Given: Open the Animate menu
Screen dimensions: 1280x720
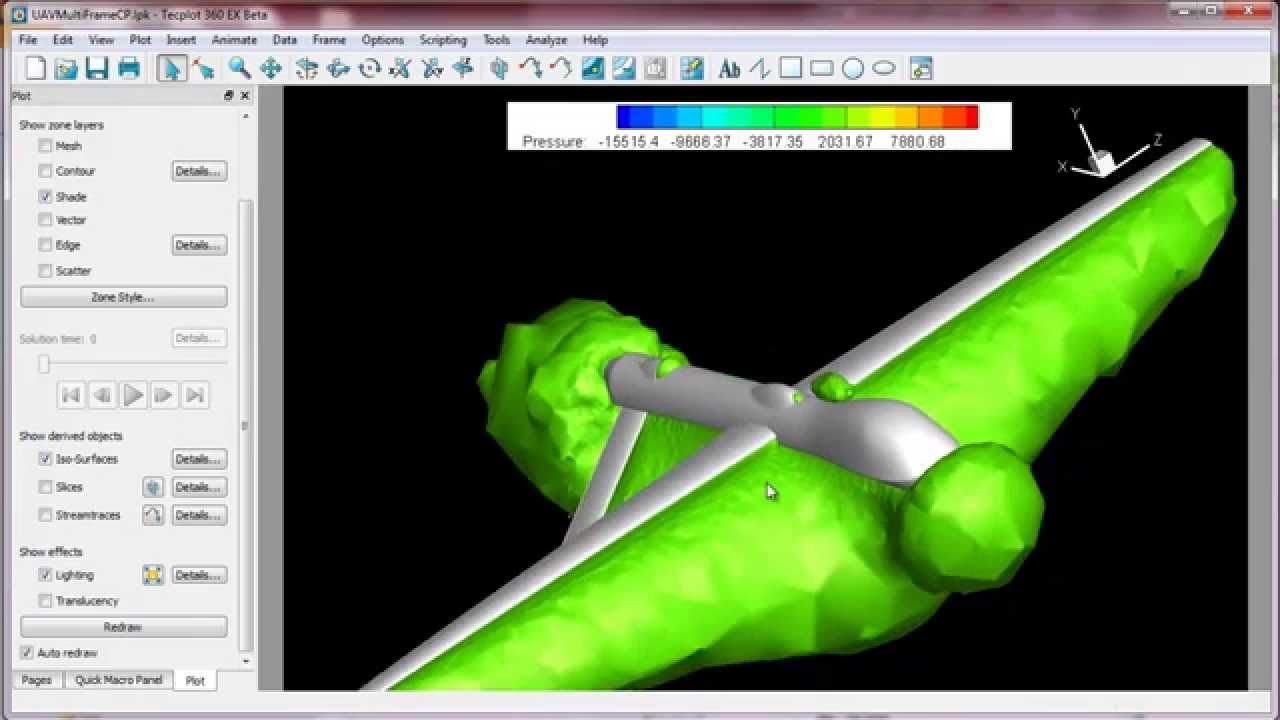Looking at the screenshot, I should point(234,40).
